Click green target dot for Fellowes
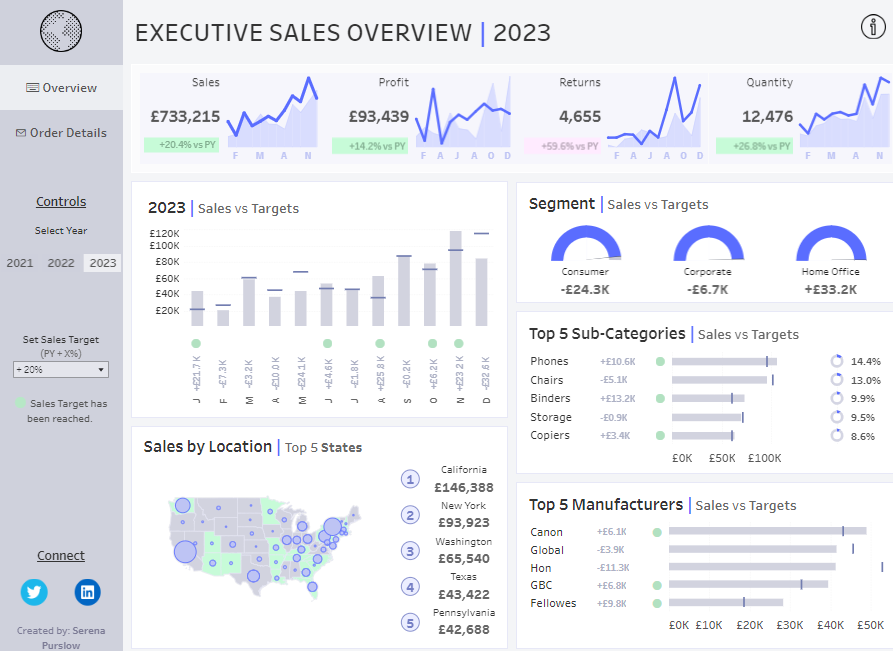This screenshot has width=893, height=651. 657,604
